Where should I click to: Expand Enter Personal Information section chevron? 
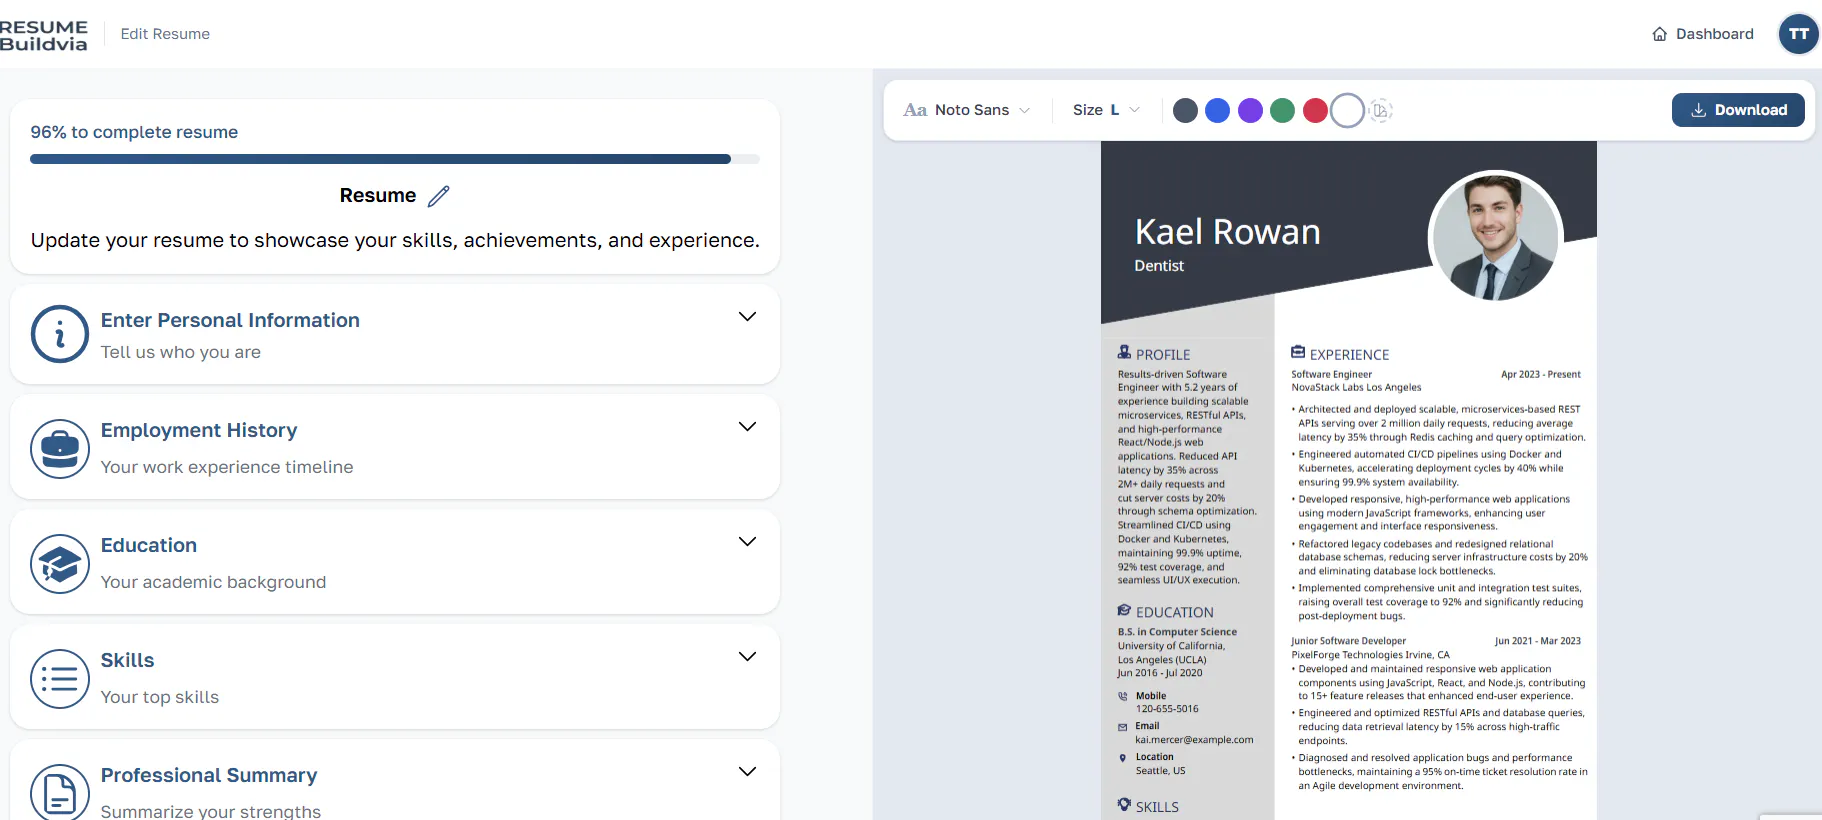click(747, 317)
